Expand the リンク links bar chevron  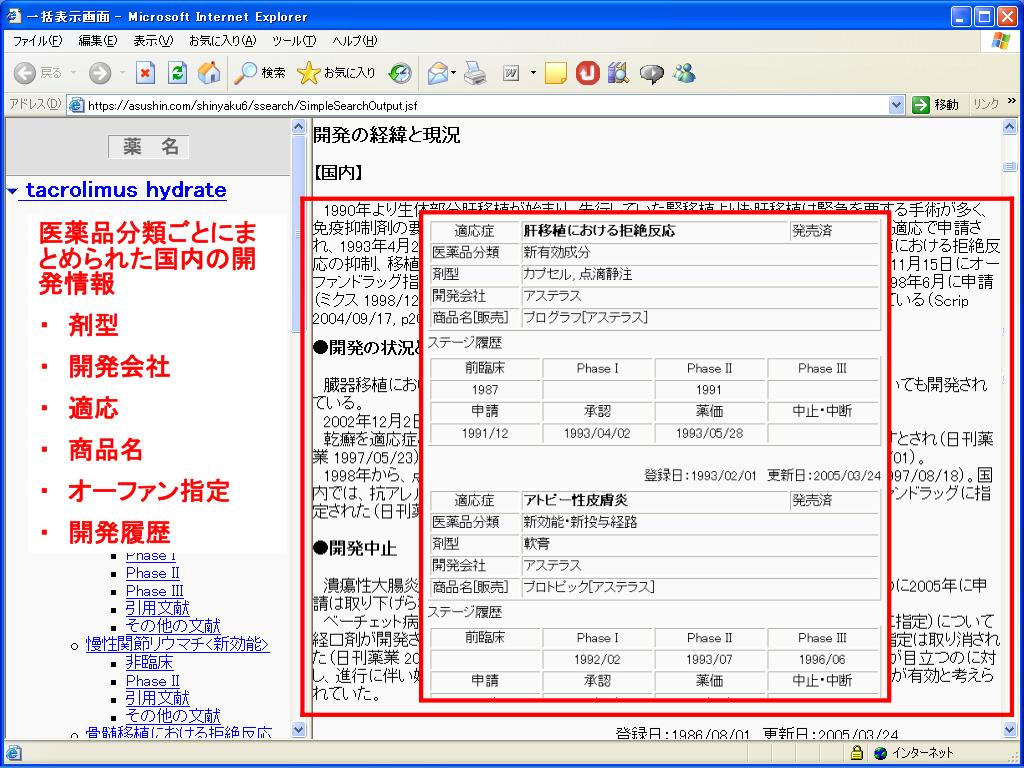click(1012, 101)
